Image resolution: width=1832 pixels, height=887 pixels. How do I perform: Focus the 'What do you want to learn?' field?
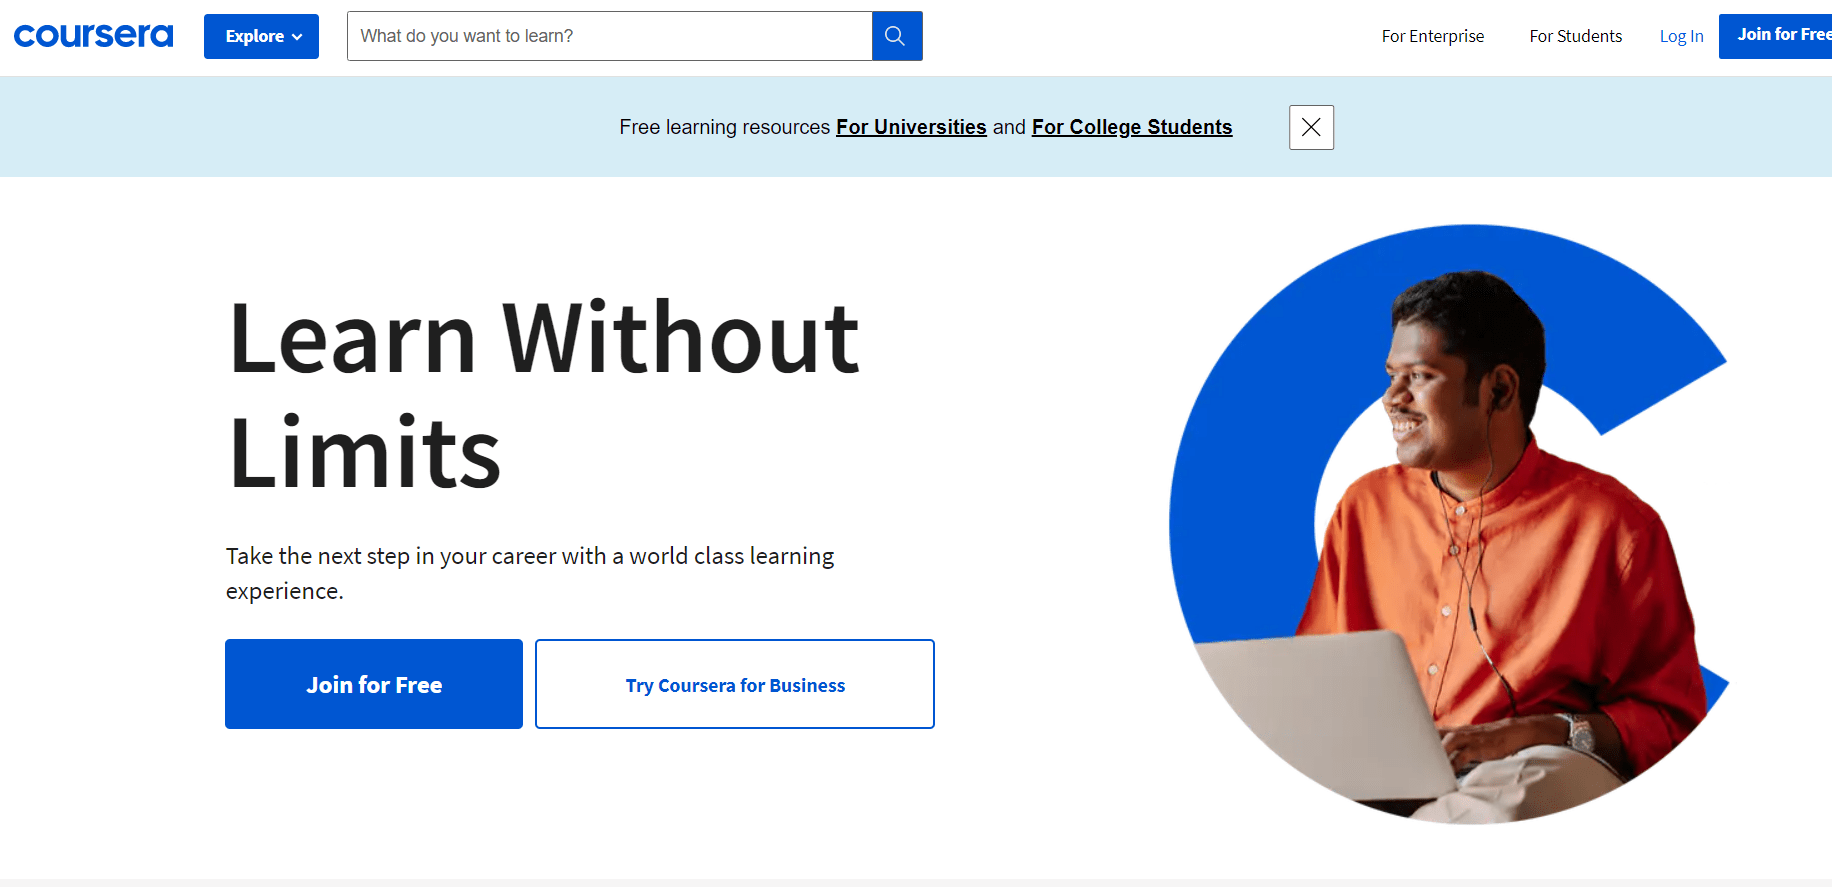tap(608, 36)
